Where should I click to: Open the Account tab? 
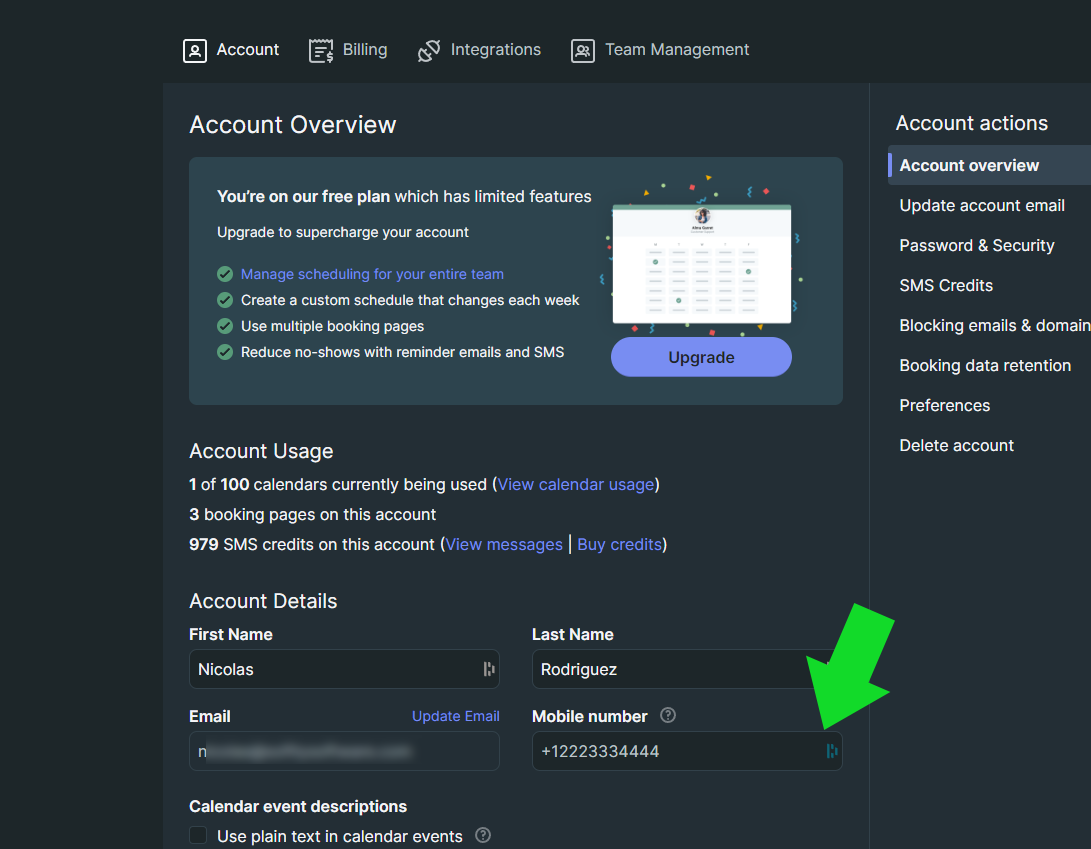(x=231, y=50)
